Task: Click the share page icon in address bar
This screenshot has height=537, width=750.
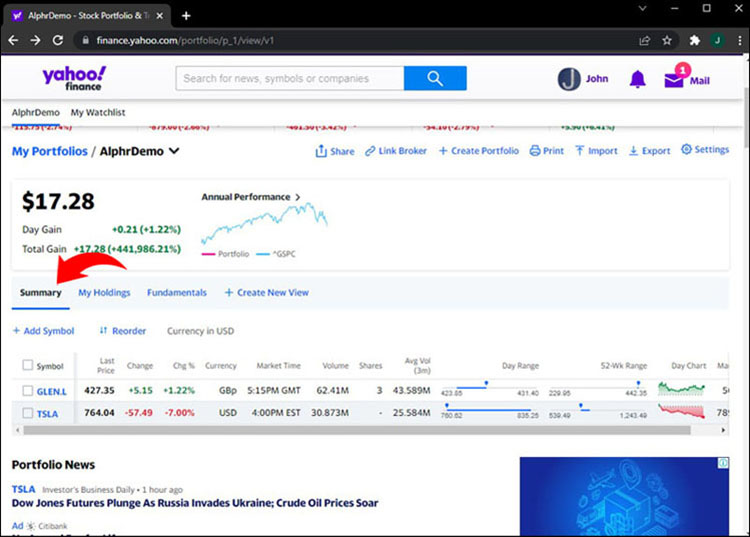Action: (645, 41)
